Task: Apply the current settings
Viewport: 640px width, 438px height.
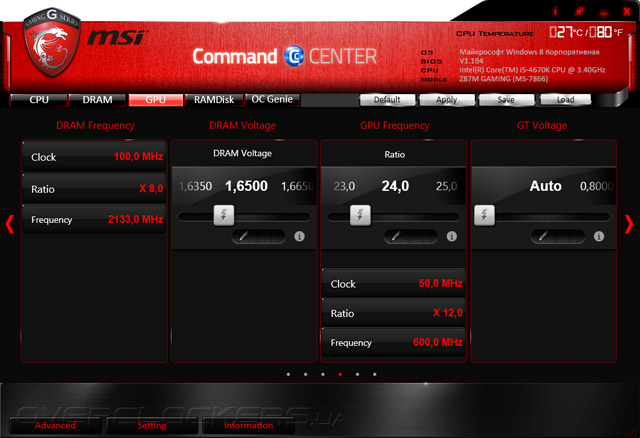Action: point(447,100)
